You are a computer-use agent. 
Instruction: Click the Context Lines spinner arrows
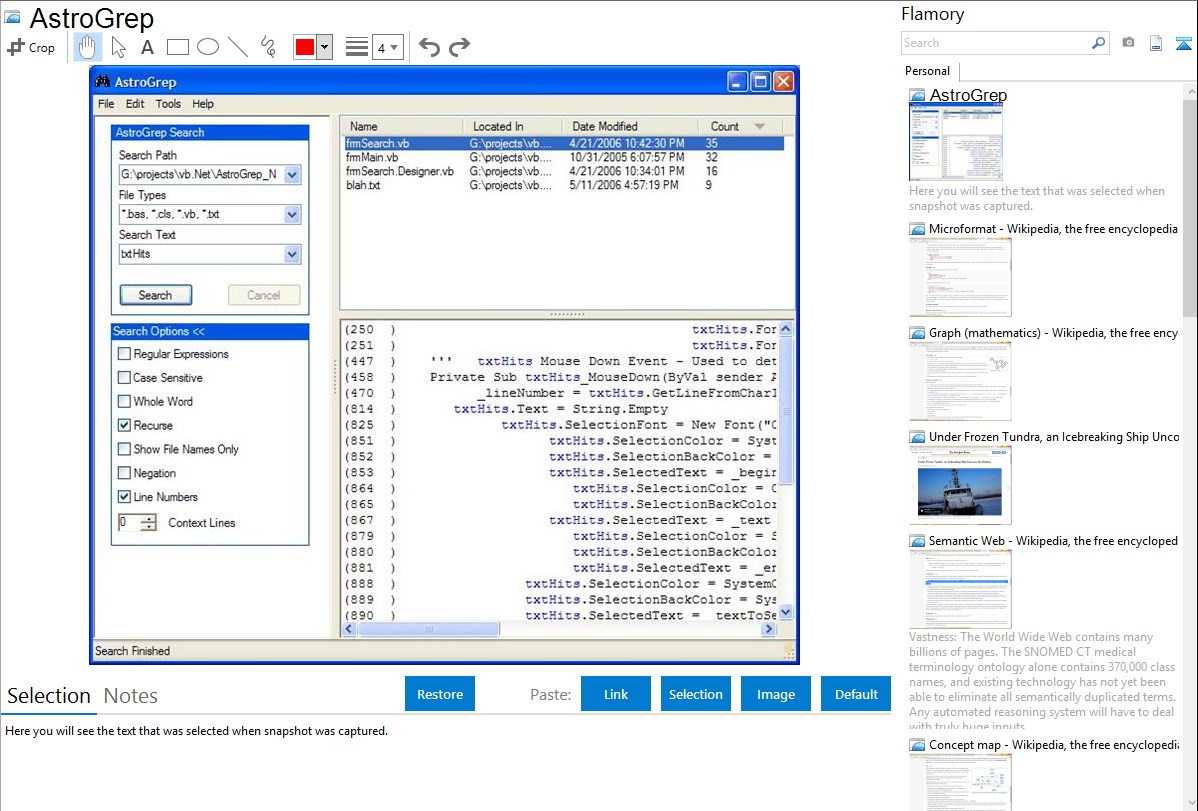point(149,523)
